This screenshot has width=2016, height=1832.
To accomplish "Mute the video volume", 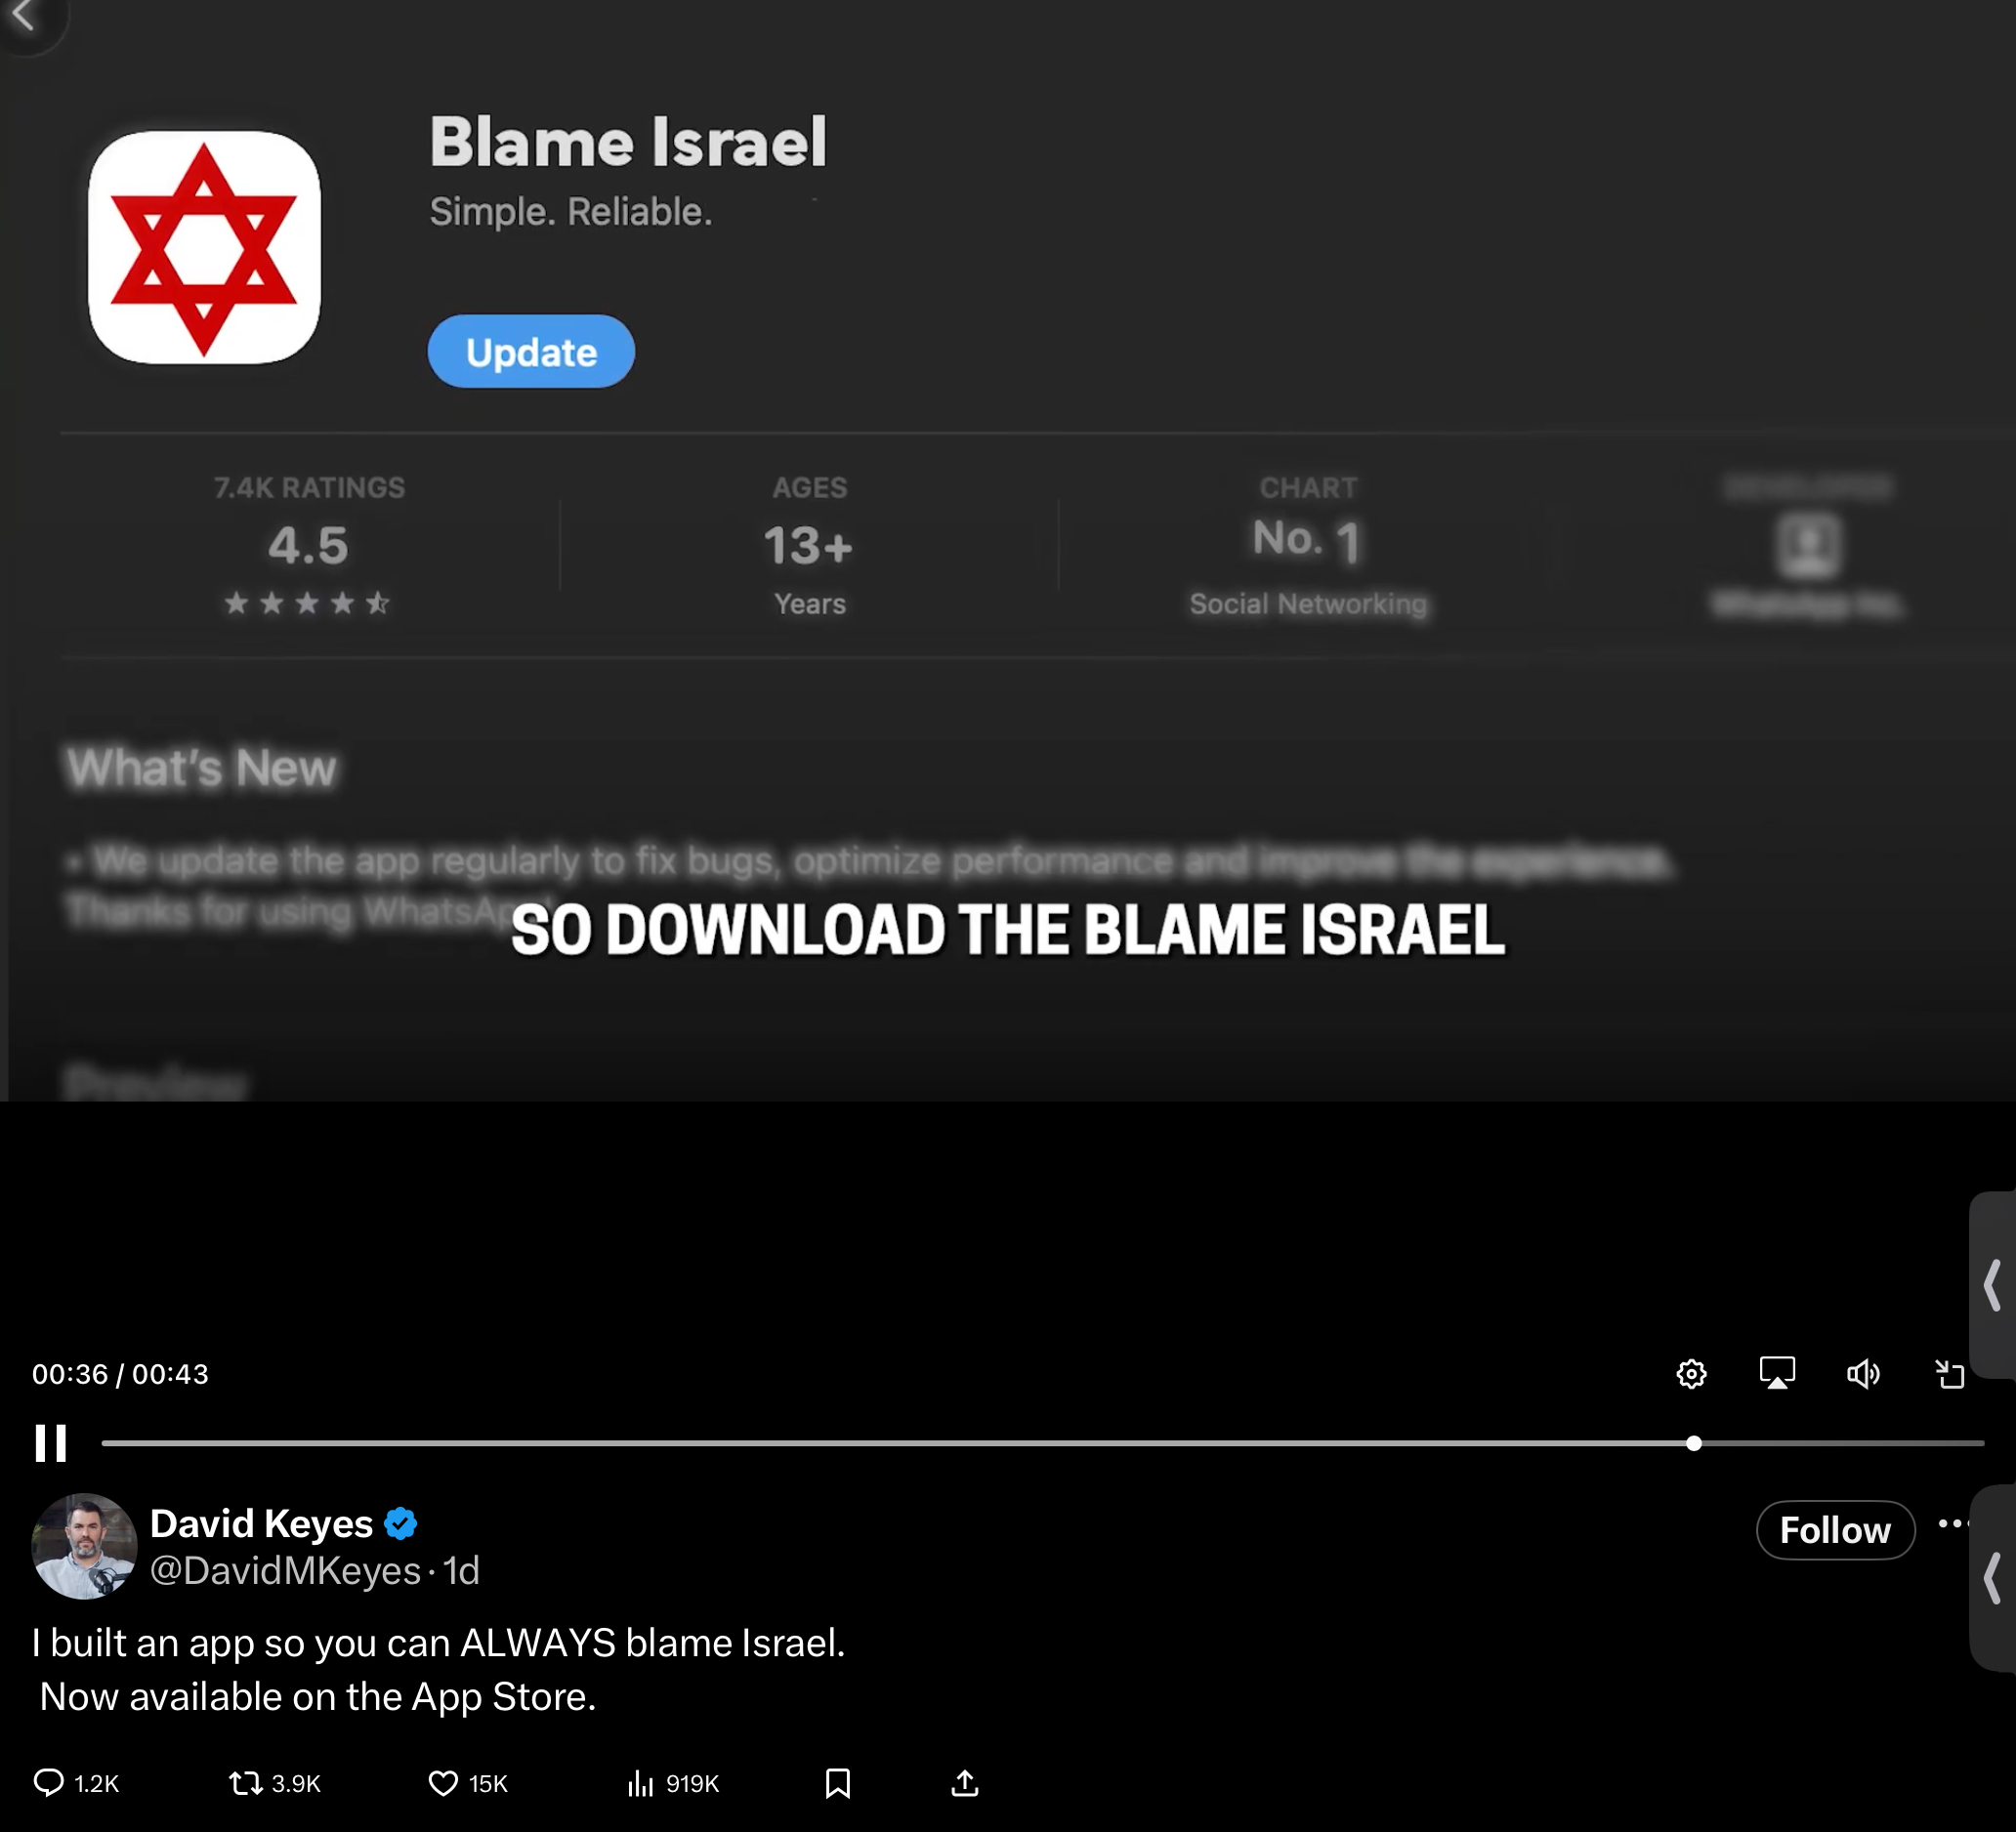I will 1863,1374.
